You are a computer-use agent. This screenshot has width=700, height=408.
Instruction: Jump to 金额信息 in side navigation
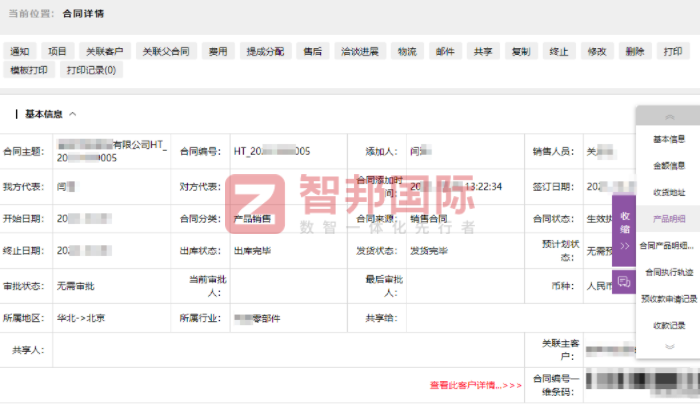point(668,165)
